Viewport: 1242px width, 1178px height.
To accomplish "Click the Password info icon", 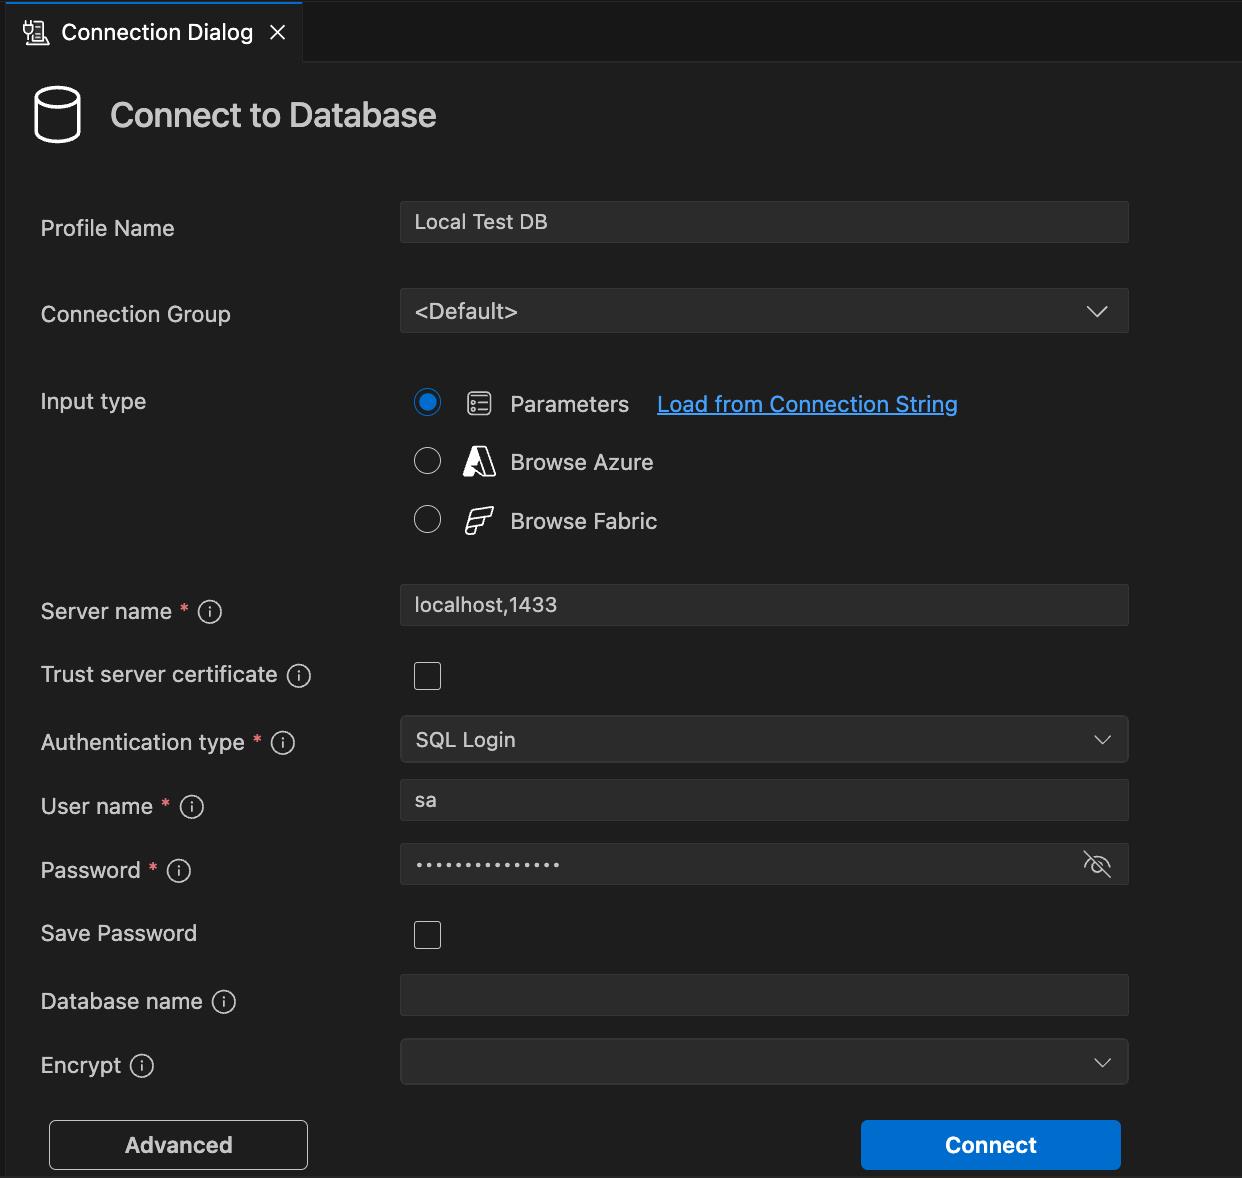I will point(179,871).
